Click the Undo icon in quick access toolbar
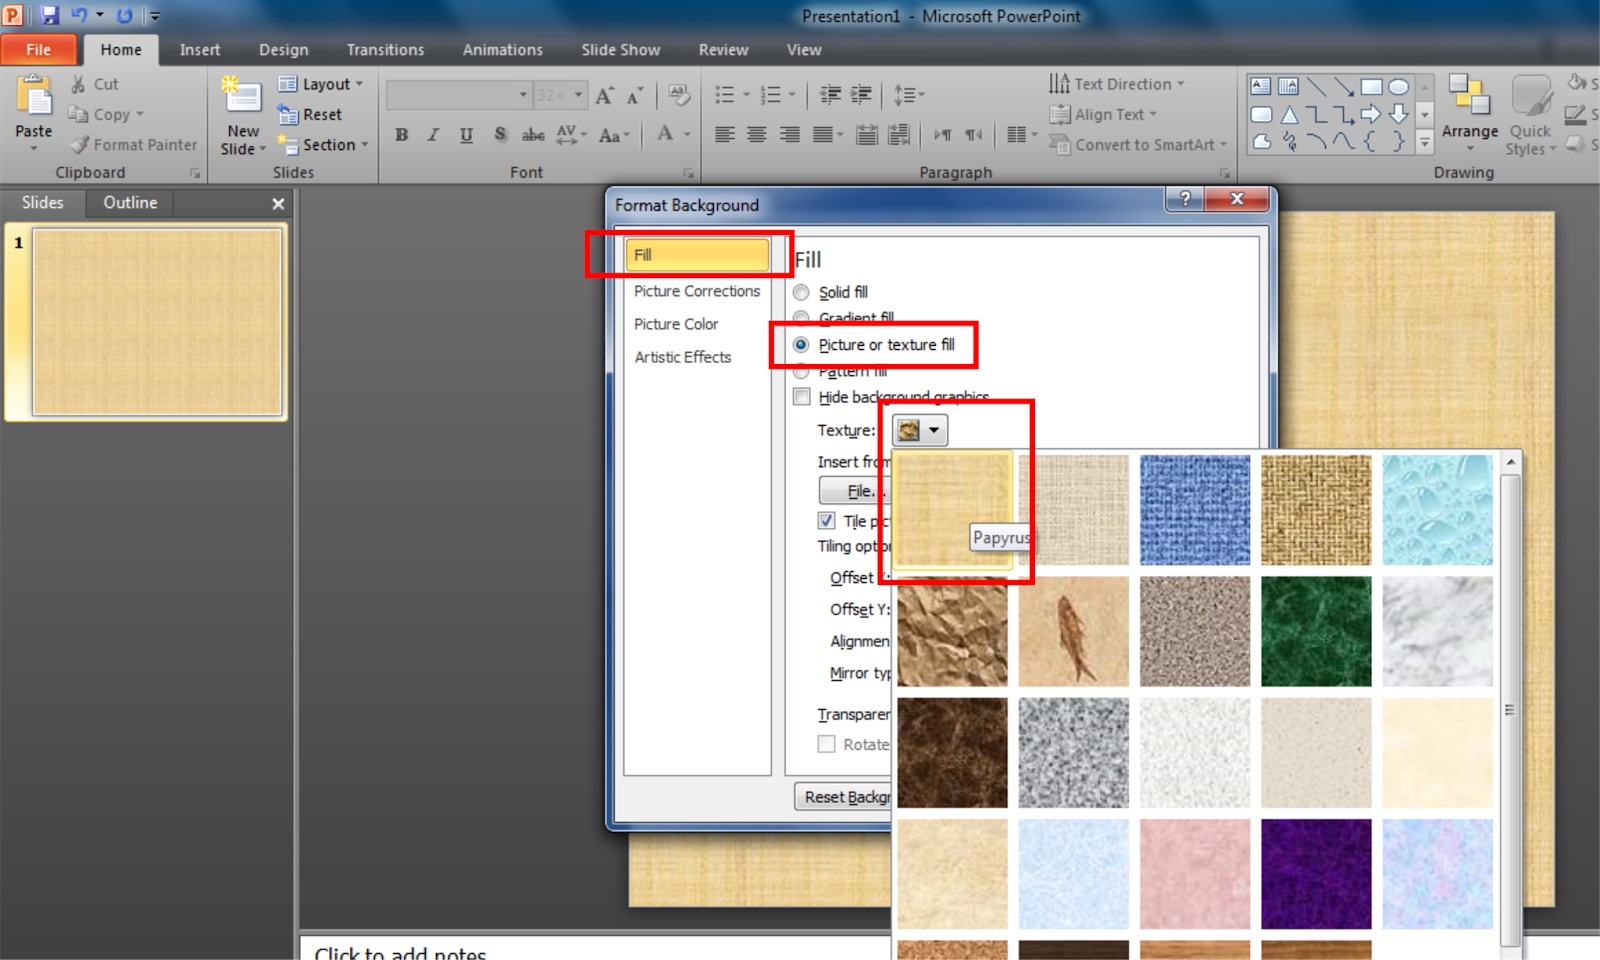The image size is (1600, 960). point(79,15)
